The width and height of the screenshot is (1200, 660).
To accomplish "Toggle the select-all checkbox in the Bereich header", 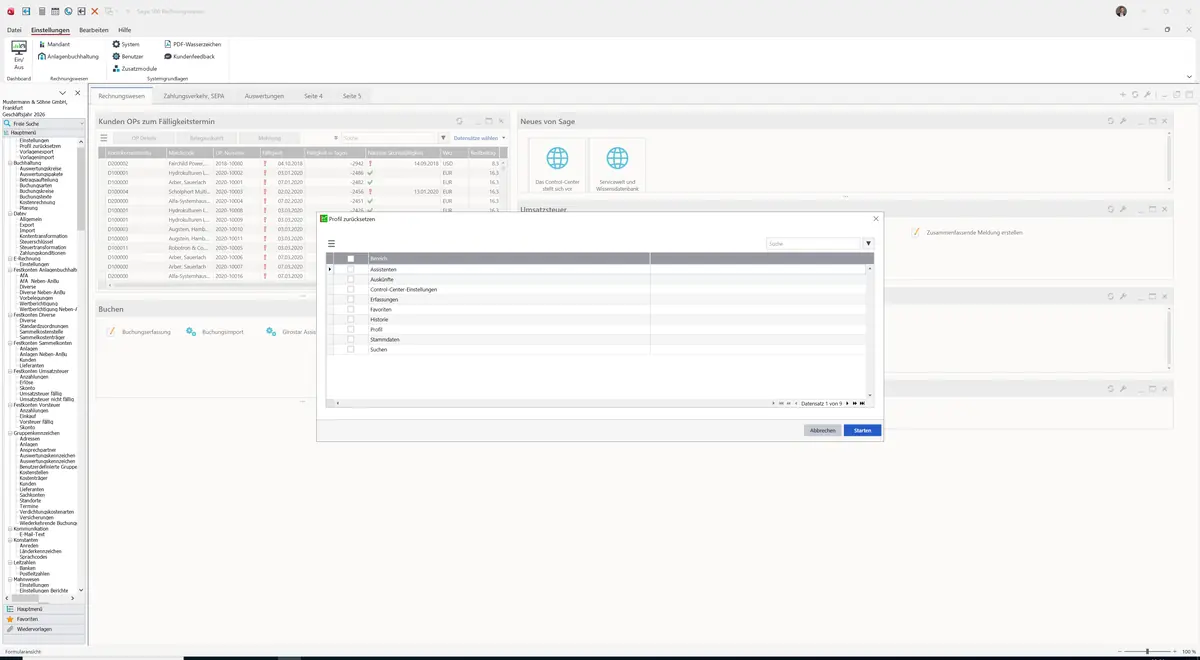I will click(351, 258).
